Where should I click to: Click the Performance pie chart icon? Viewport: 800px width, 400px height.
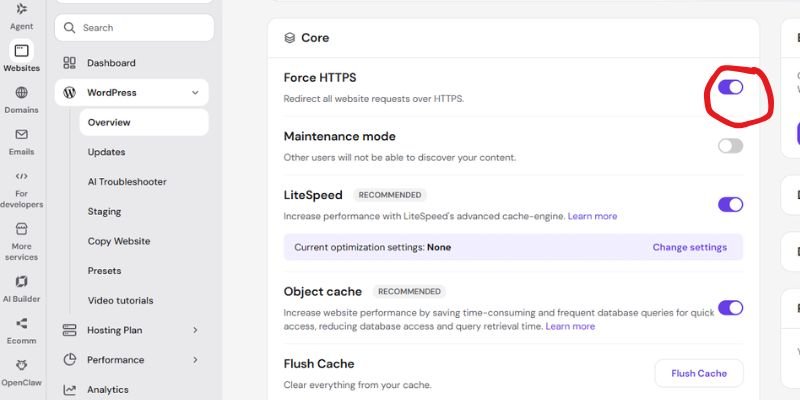tap(69, 360)
